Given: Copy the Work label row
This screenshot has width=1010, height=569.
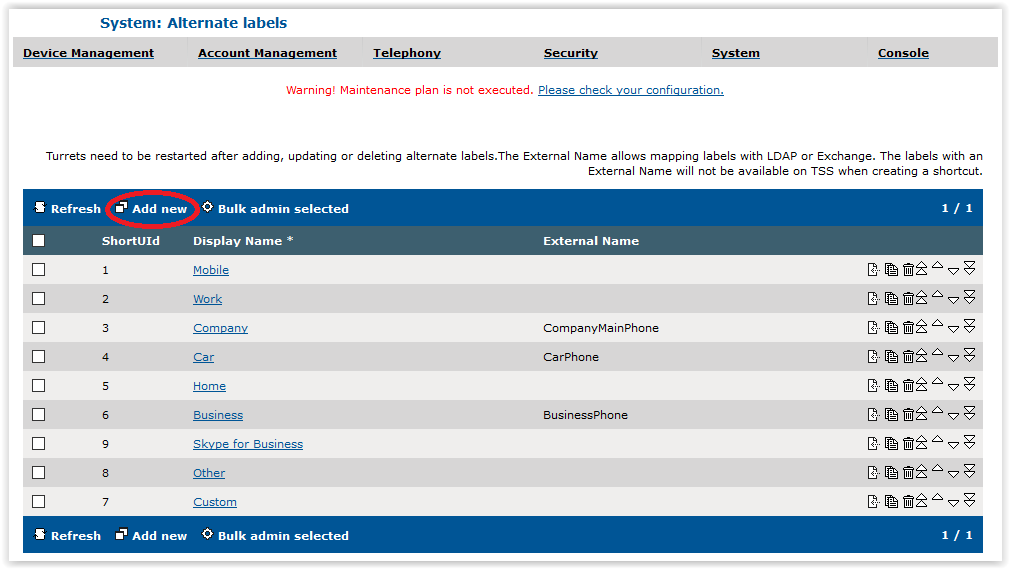Looking at the screenshot, I should (891, 298).
